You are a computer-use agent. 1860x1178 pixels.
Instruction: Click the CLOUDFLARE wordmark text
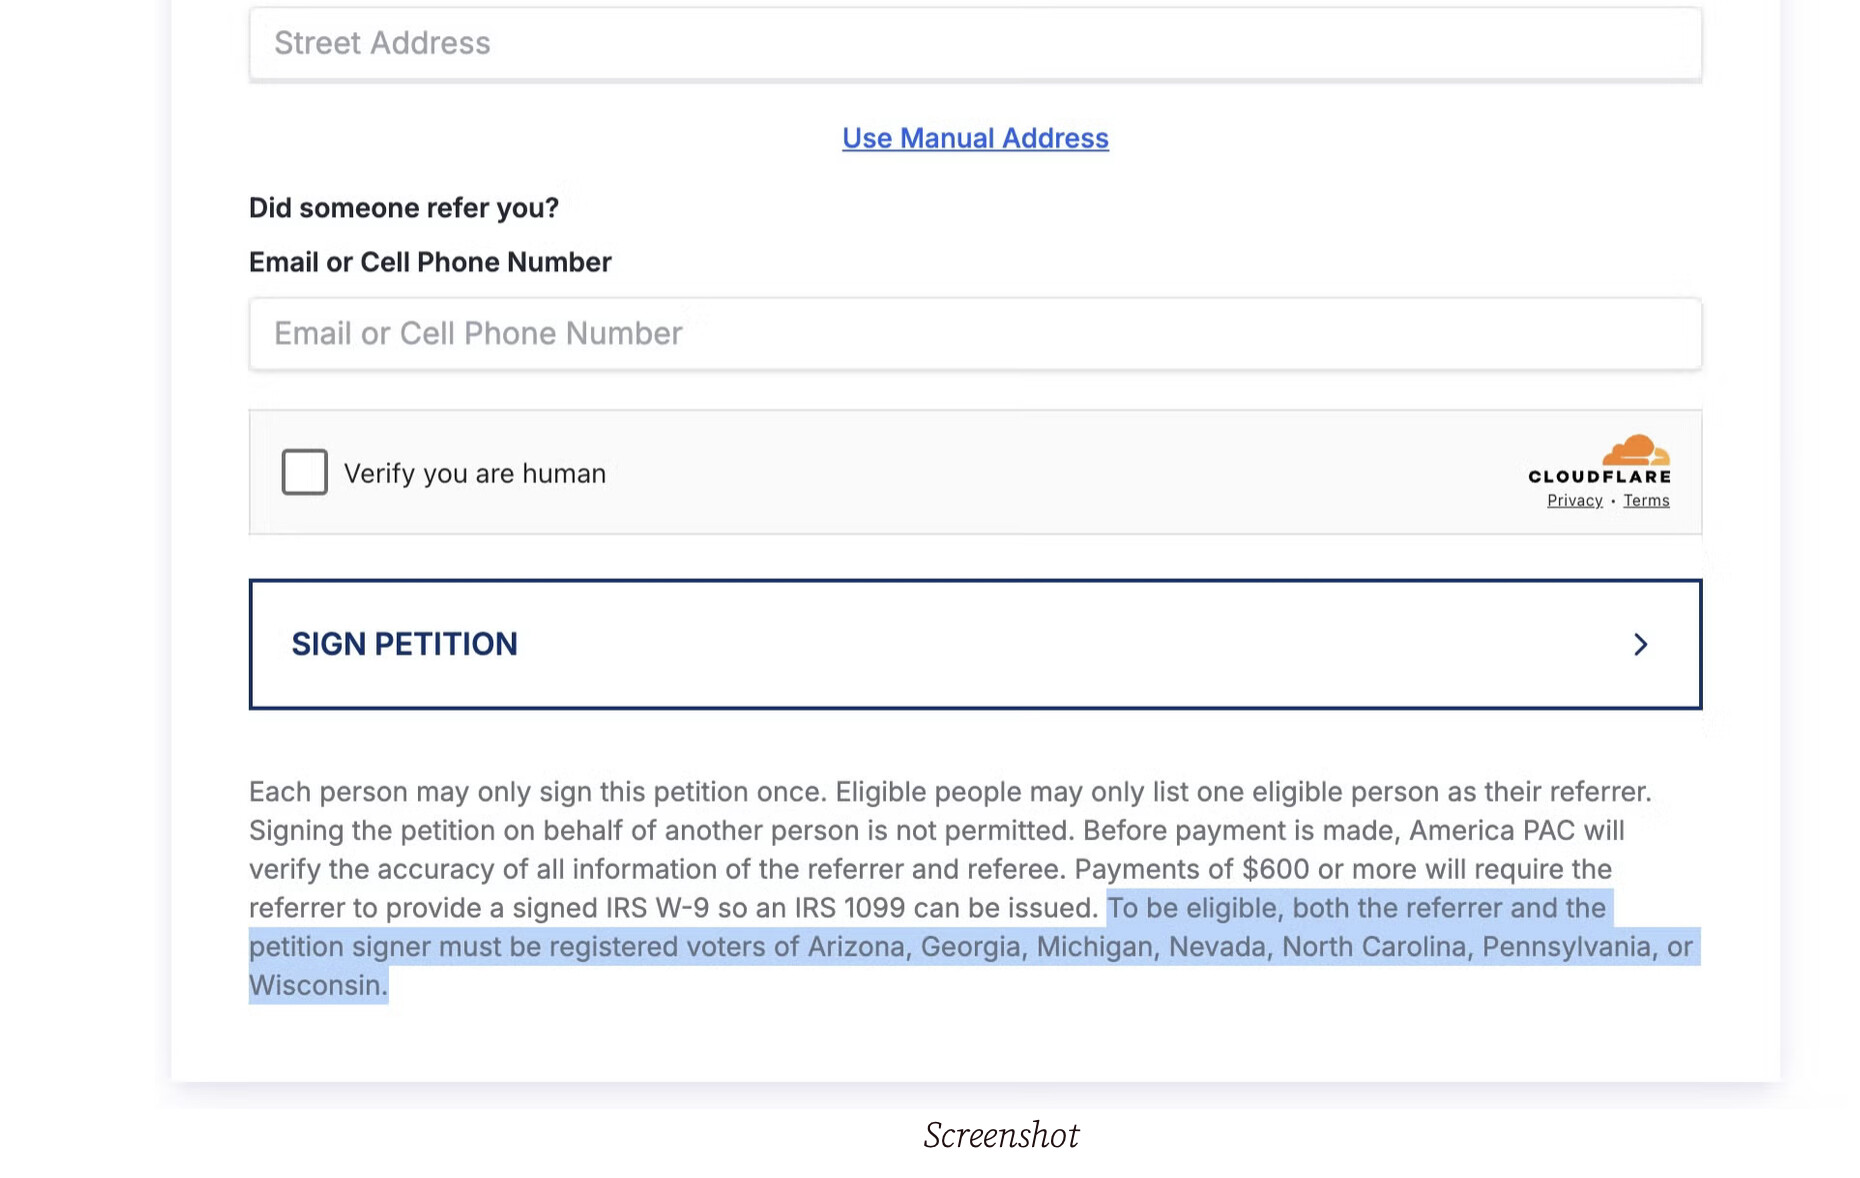(x=1599, y=476)
